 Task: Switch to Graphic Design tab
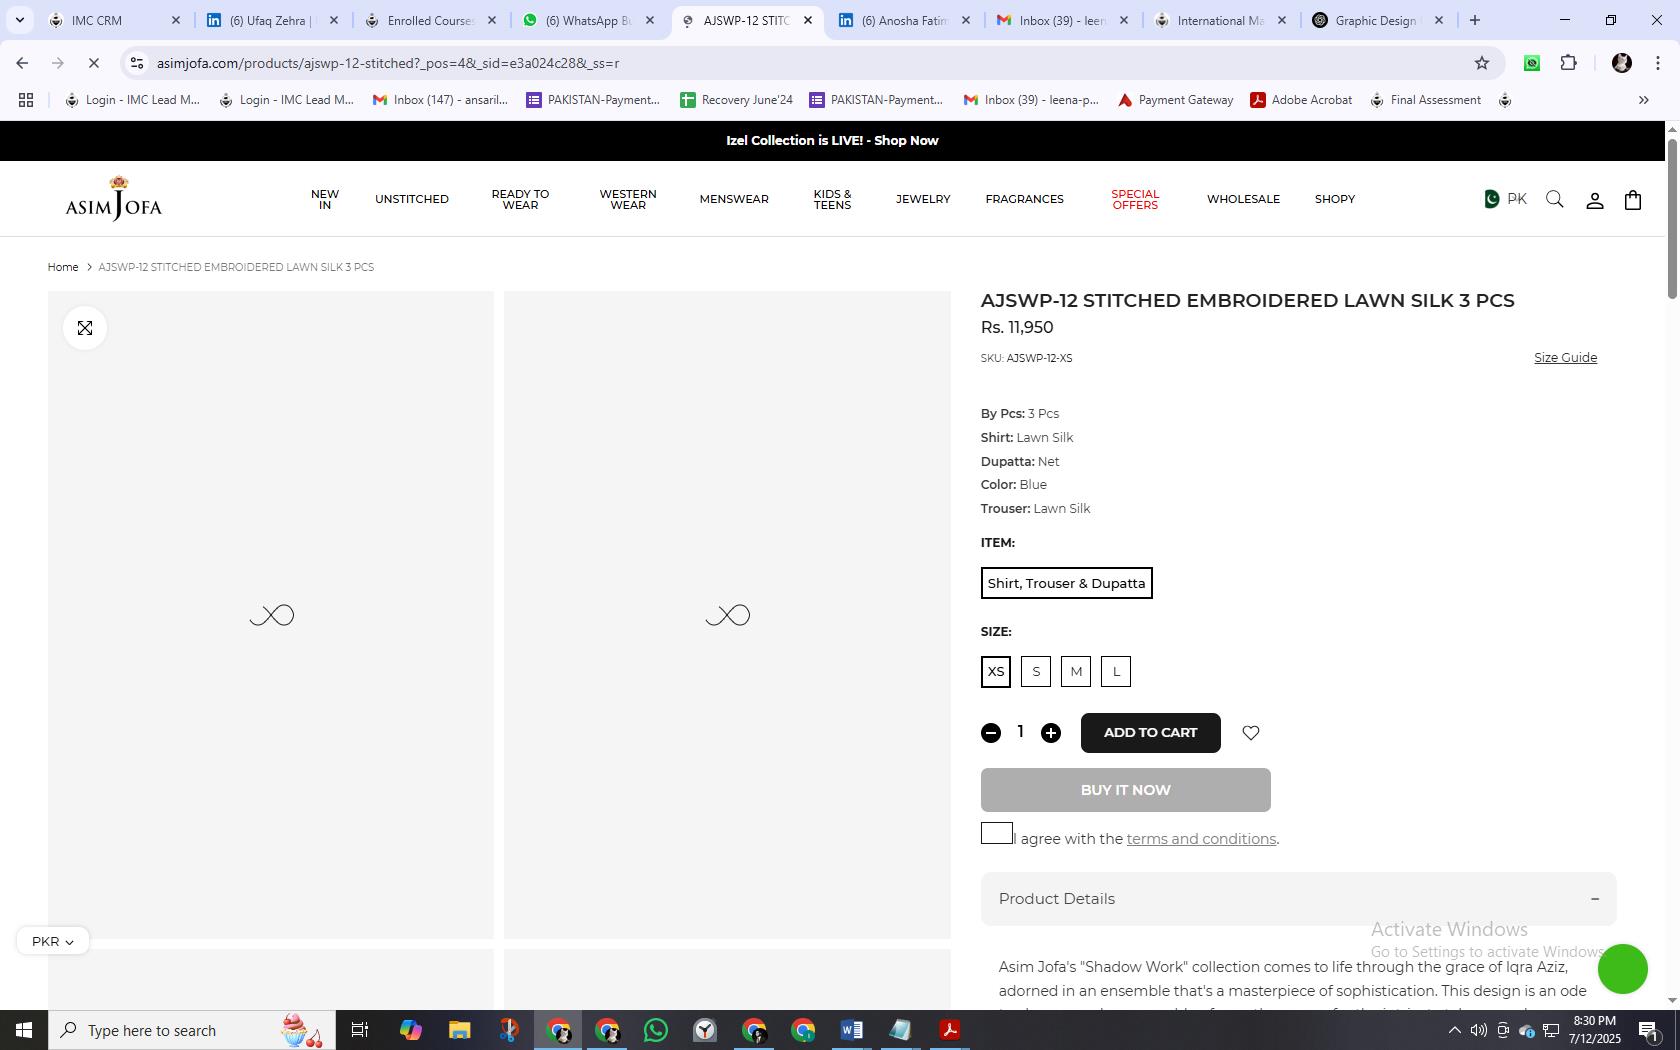[1376, 20]
